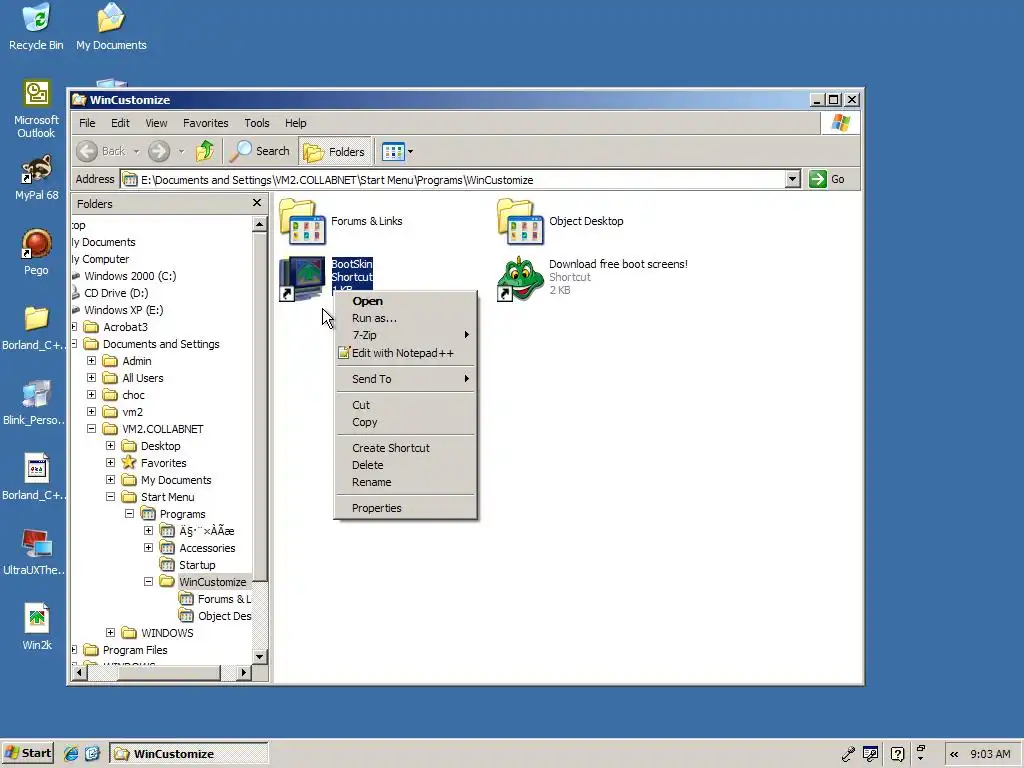Click the Forward navigation arrow

tap(159, 151)
